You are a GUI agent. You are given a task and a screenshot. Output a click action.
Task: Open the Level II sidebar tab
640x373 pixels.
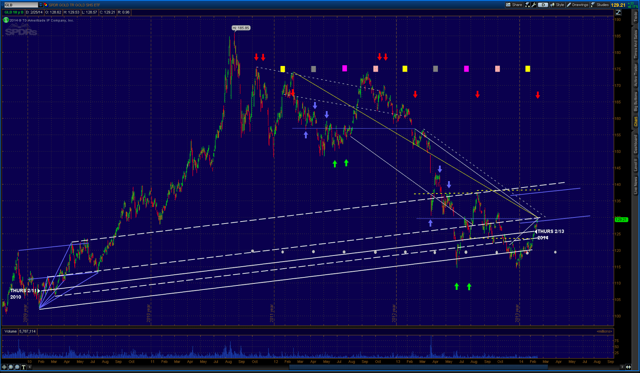[636, 165]
